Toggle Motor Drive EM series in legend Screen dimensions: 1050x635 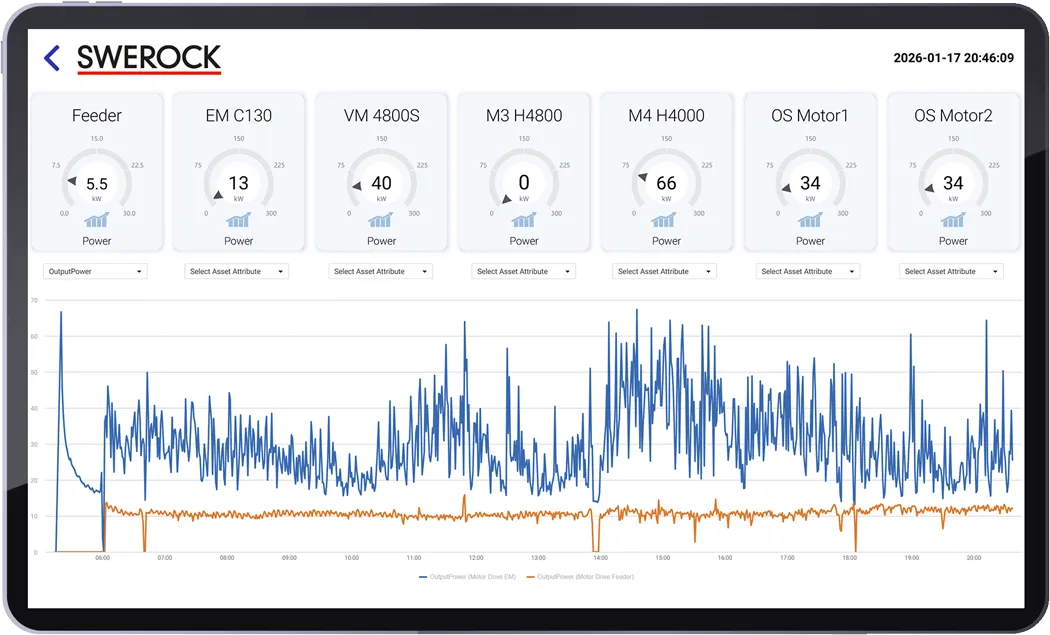(467, 577)
